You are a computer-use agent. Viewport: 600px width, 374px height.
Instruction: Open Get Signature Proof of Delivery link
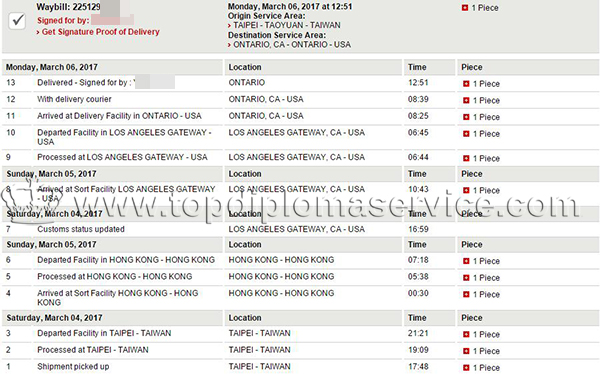100,32
